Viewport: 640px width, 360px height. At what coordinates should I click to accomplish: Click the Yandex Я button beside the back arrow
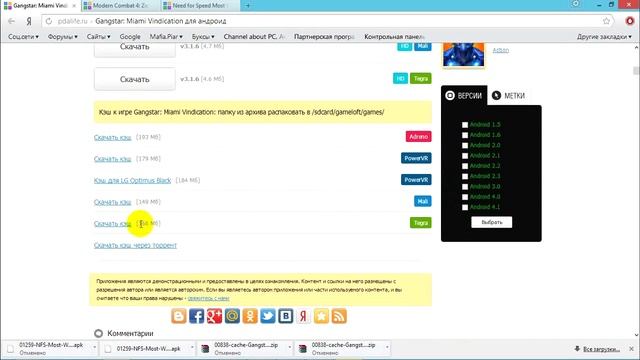(x=29, y=21)
